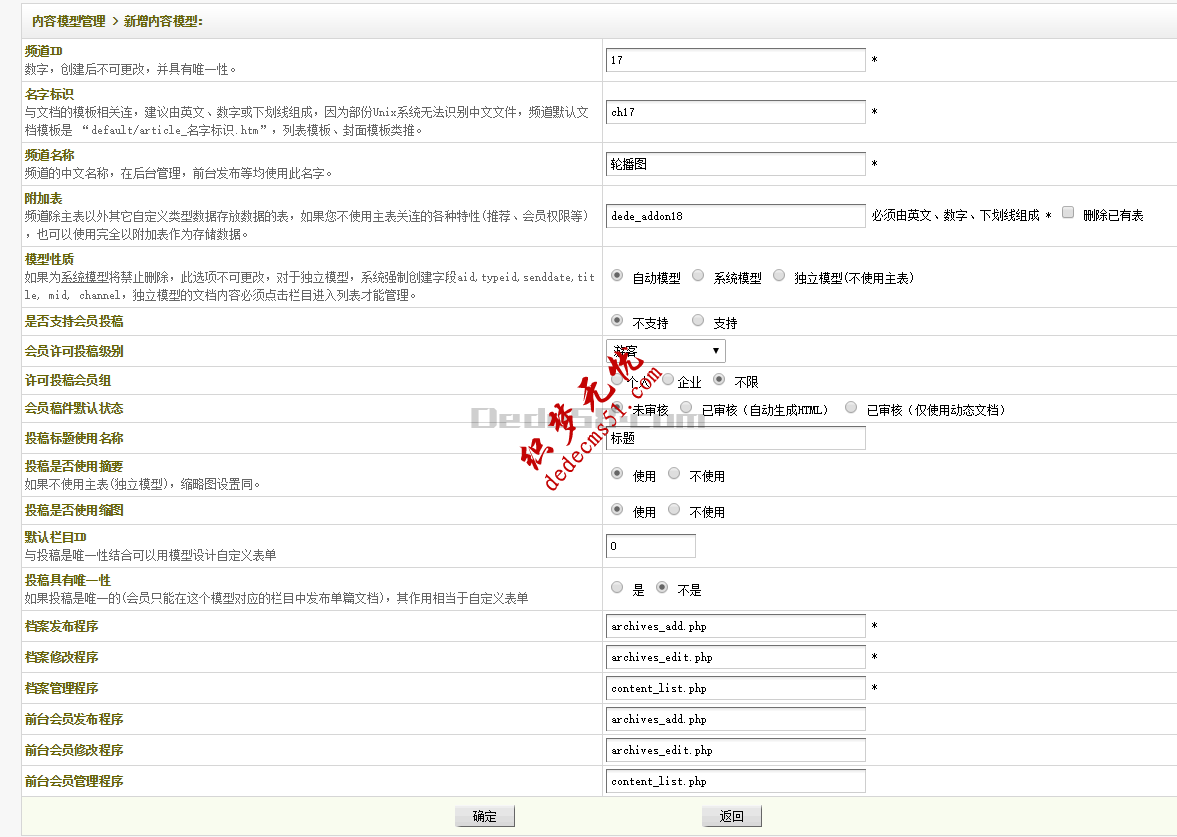Click the 默认栏目ID input field
Screen dimensions: 1177x837
pos(650,546)
